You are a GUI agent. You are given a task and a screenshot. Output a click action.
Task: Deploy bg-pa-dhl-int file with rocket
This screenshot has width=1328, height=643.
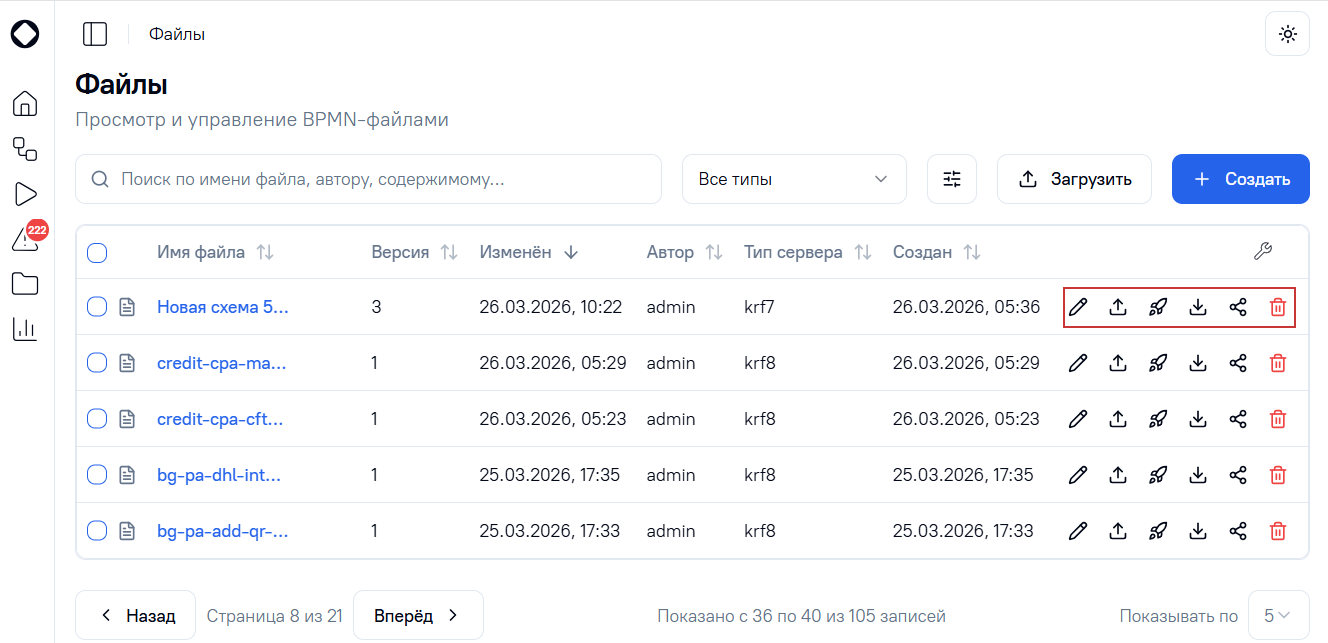point(1158,475)
